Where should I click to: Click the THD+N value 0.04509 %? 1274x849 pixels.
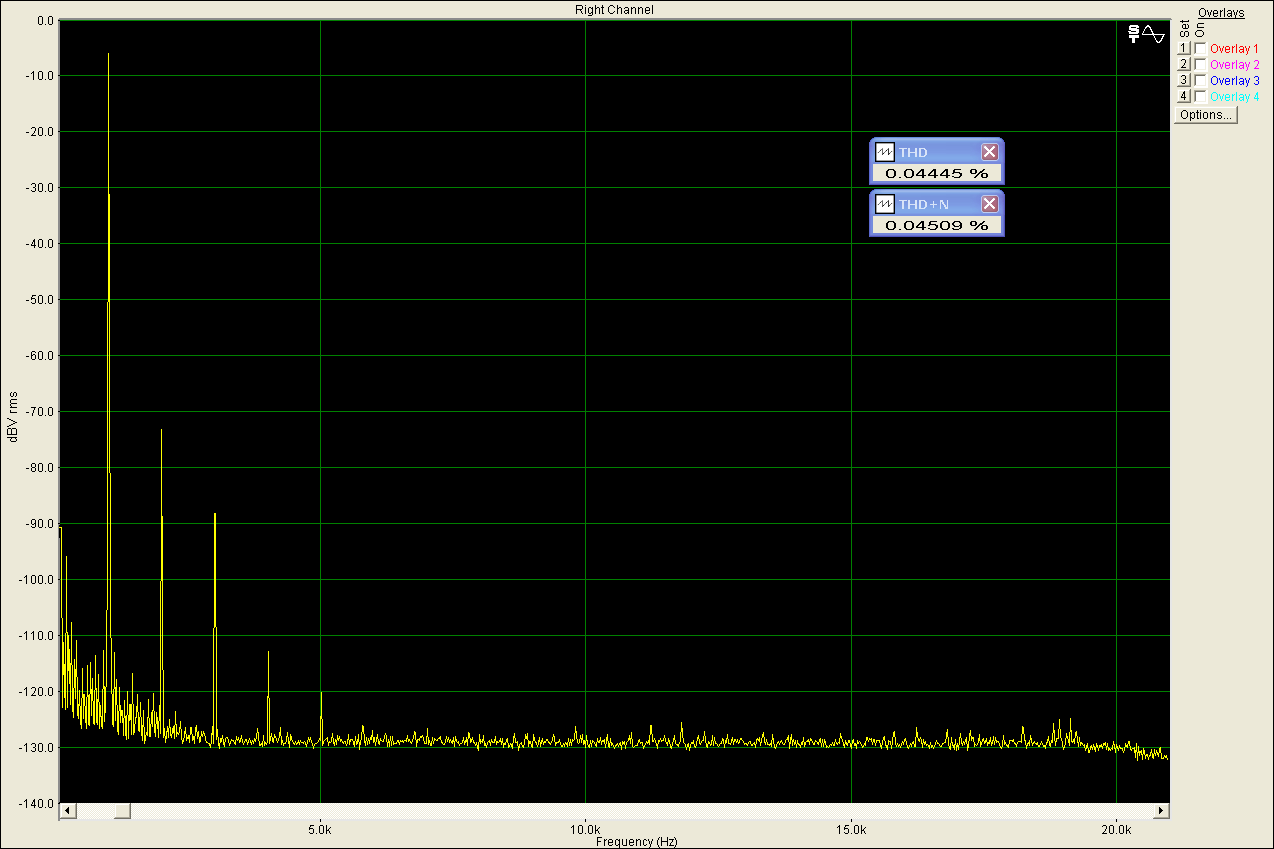tap(937, 225)
